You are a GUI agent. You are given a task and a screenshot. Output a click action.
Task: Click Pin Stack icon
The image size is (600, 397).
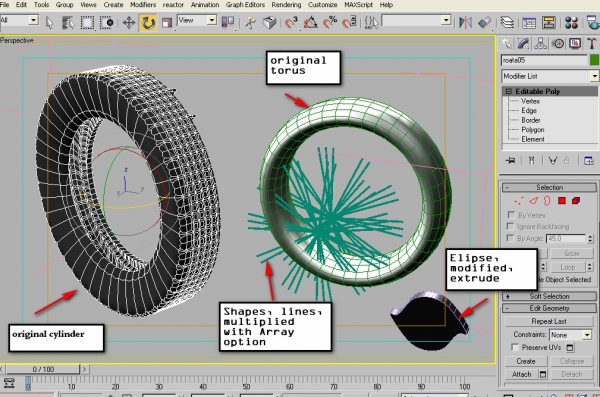[510, 160]
